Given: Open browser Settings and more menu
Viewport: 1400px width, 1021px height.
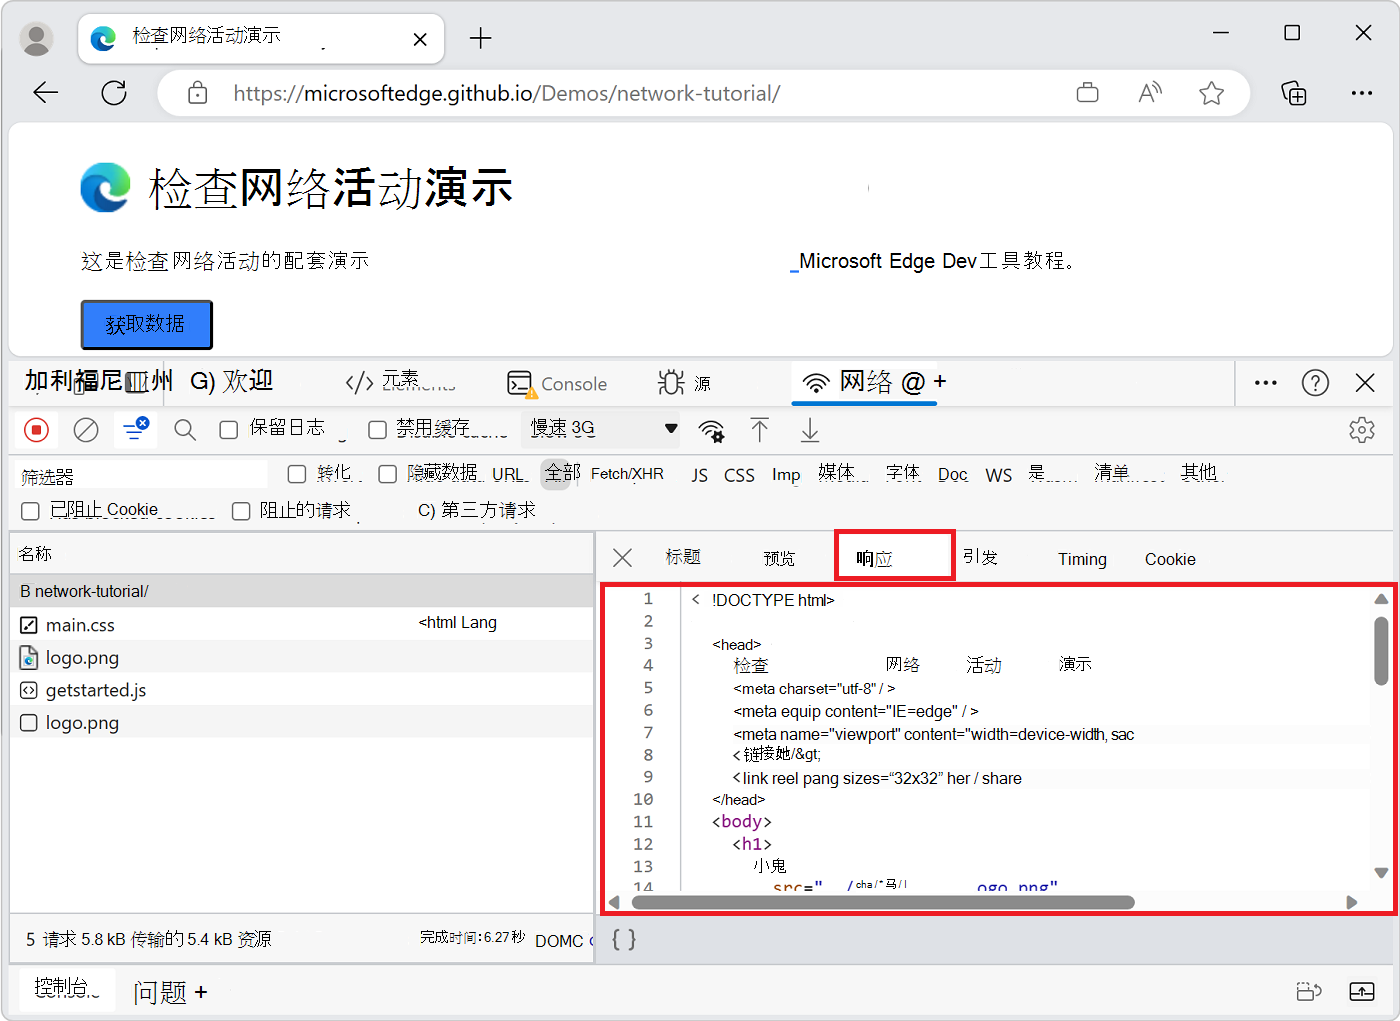Looking at the screenshot, I should click(1362, 93).
